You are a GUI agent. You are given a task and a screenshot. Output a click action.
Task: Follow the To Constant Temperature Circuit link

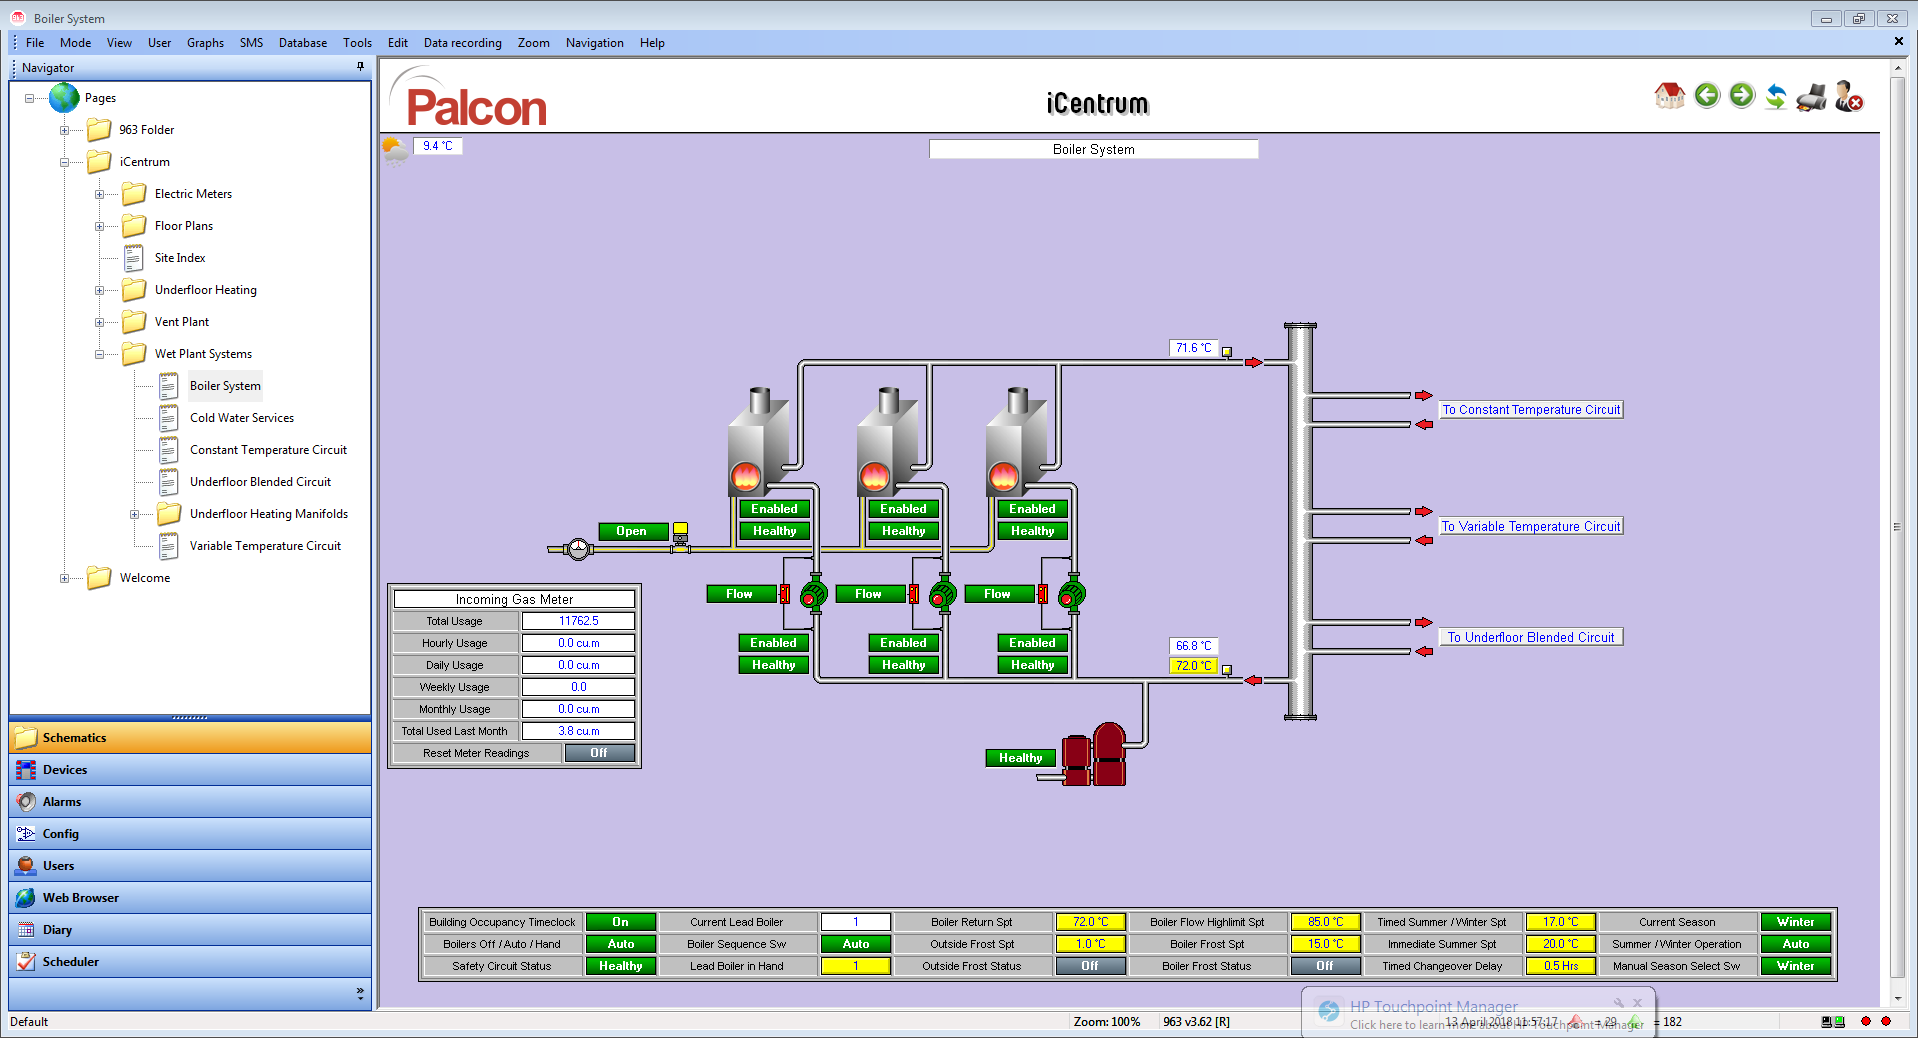(x=1530, y=410)
